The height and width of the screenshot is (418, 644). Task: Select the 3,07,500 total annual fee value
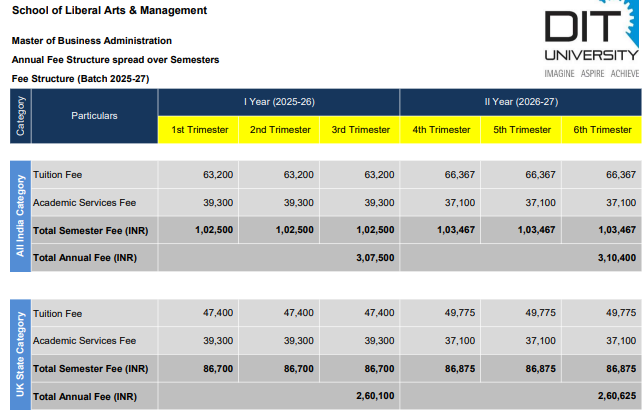tap(375, 257)
